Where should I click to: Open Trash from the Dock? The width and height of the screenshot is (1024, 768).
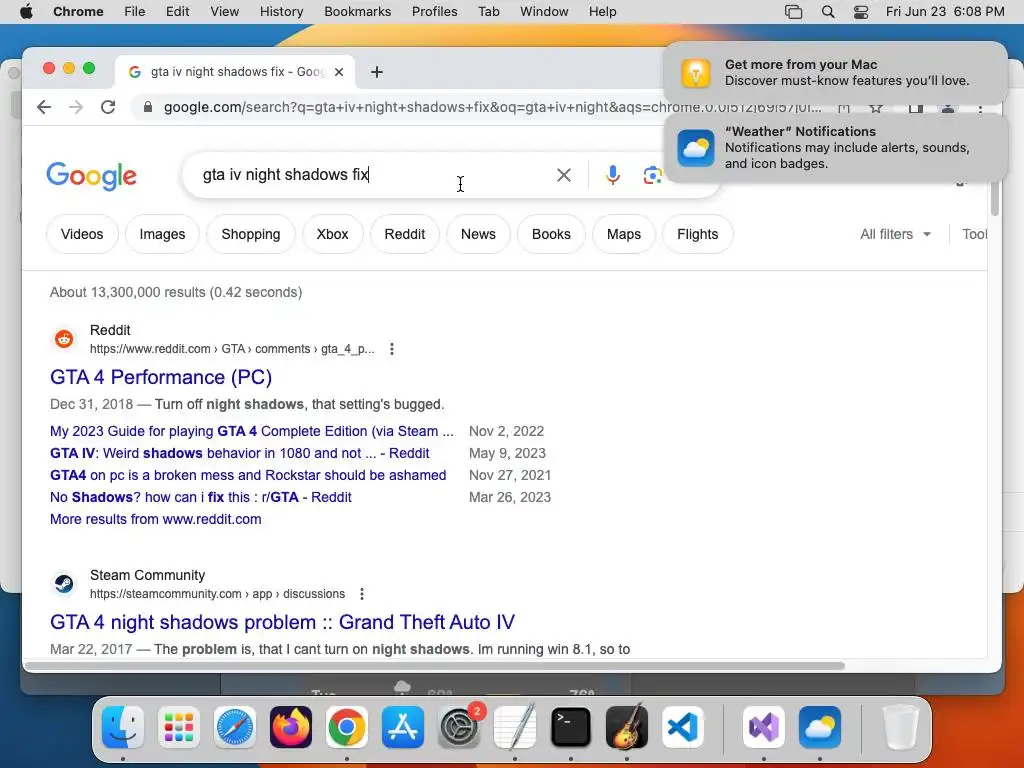tap(901, 728)
